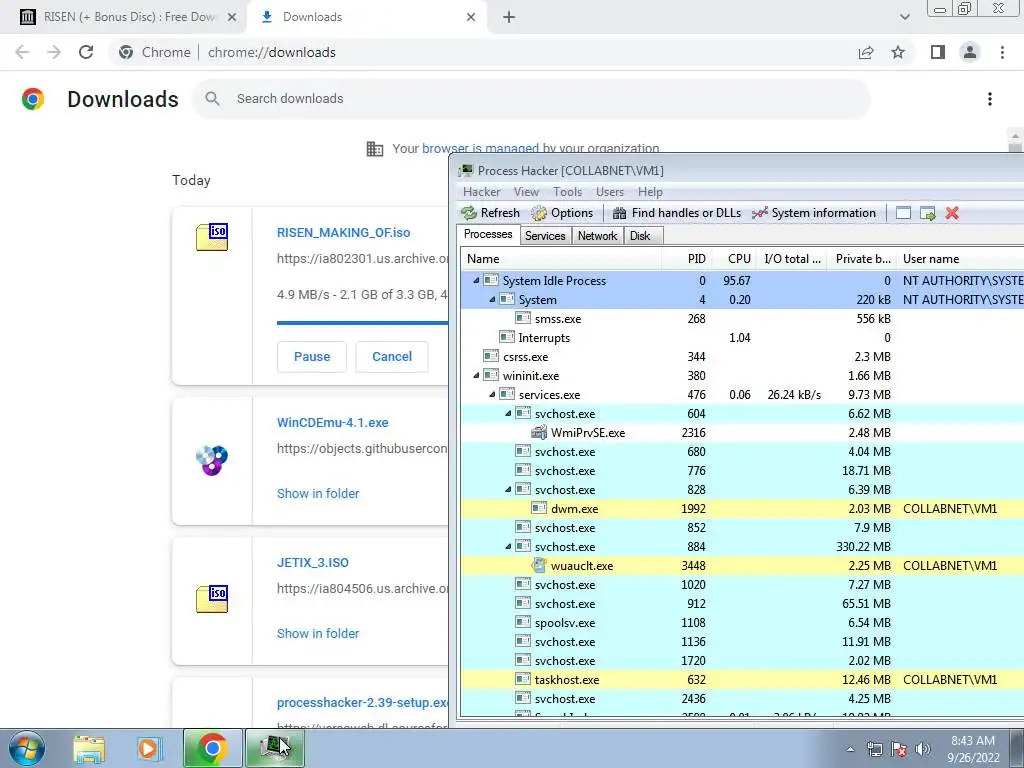Collapse System Idle Process tree node
This screenshot has width=1024, height=768.
pyautogui.click(x=476, y=280)
